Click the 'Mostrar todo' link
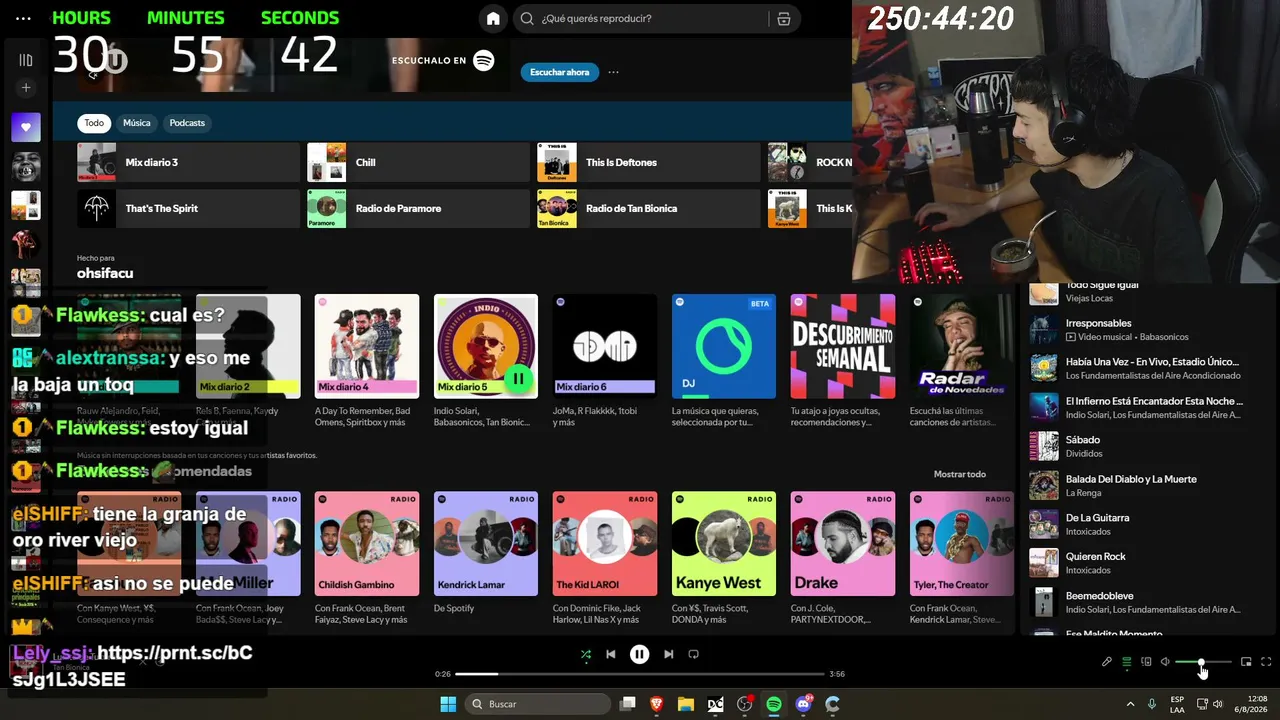 click(960, 474)
